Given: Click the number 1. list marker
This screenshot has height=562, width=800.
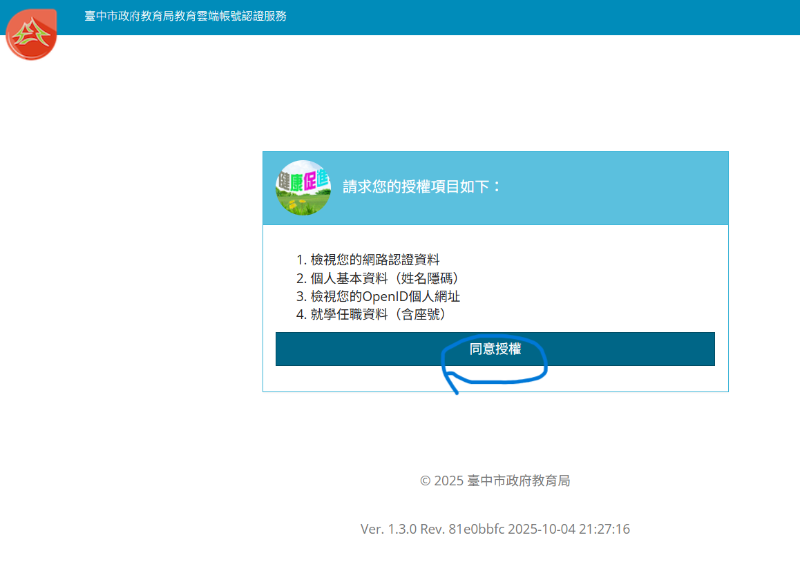Looking at the screenshot, I should pyautogui.click(x=302, y=260).
